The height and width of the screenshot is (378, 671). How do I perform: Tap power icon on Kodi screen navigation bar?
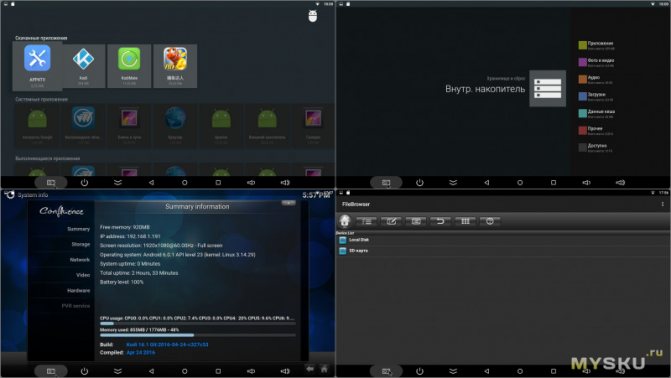pyautogui.click(x=84, y=371)
